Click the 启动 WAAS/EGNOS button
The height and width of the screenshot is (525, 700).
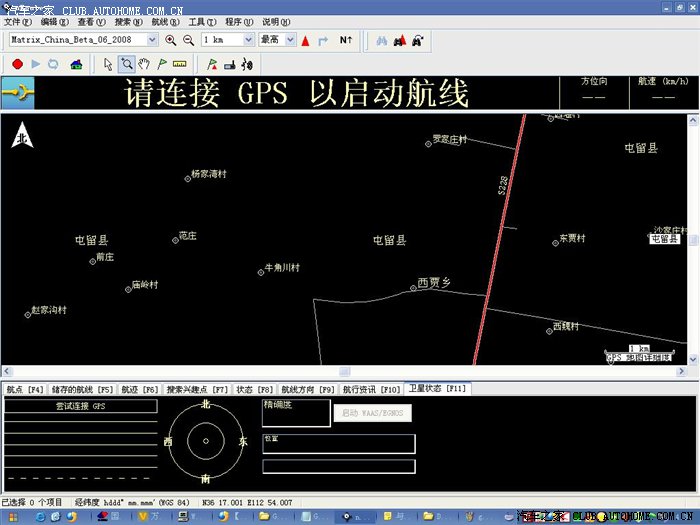[x=372, y=412]
